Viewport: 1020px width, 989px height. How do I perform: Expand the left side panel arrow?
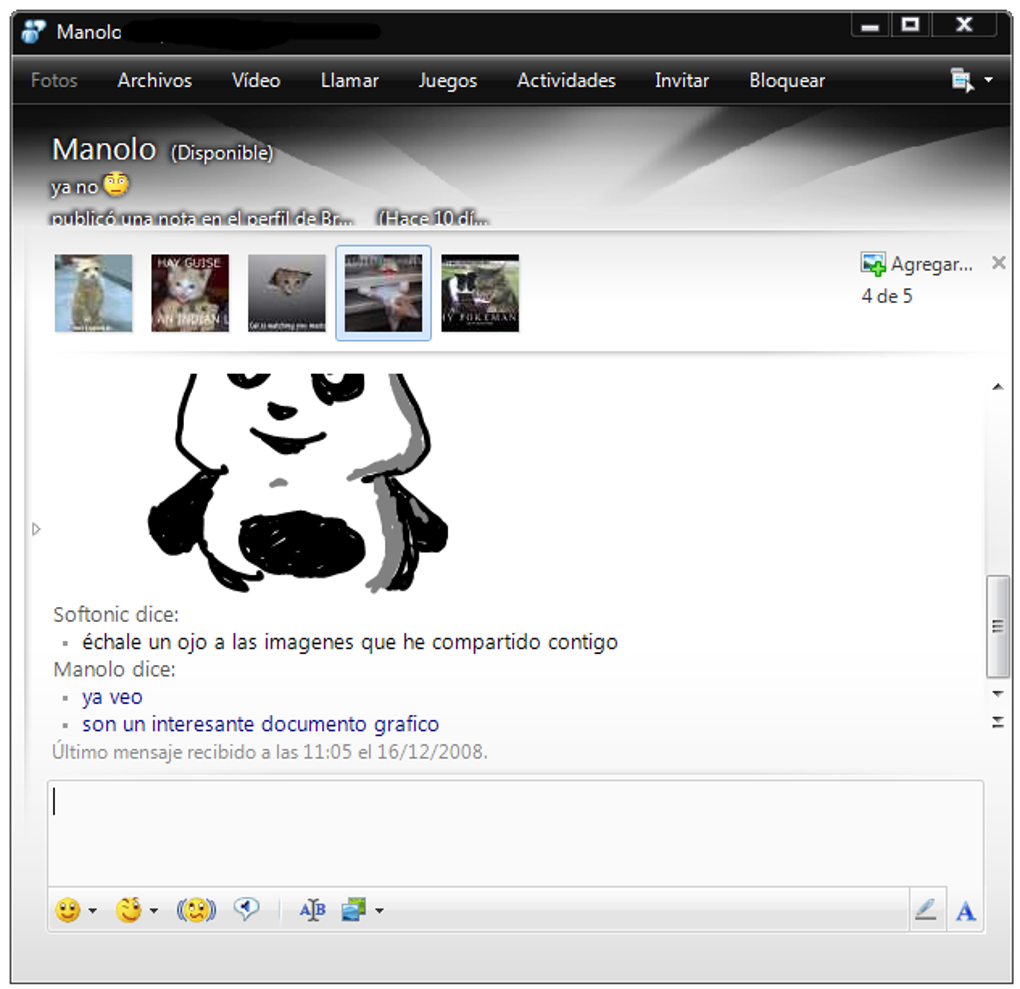point(36,529)
